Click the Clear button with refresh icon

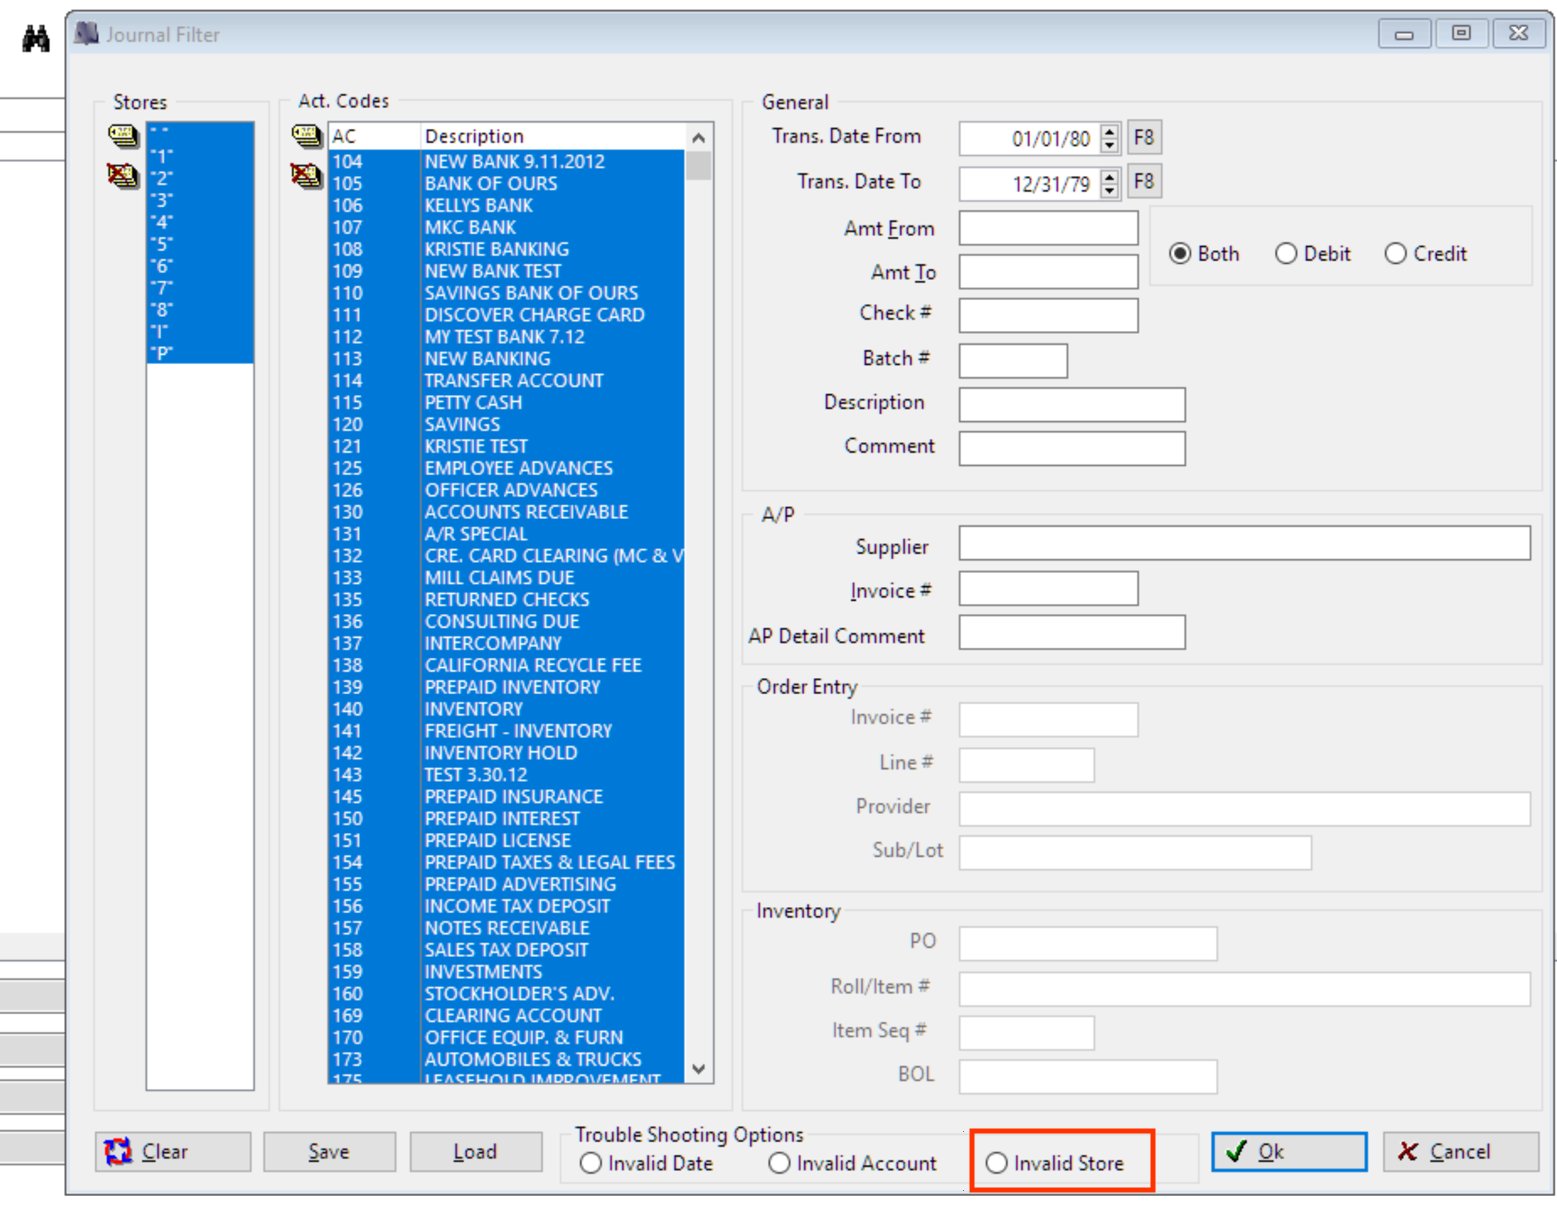coord(174,1151)
